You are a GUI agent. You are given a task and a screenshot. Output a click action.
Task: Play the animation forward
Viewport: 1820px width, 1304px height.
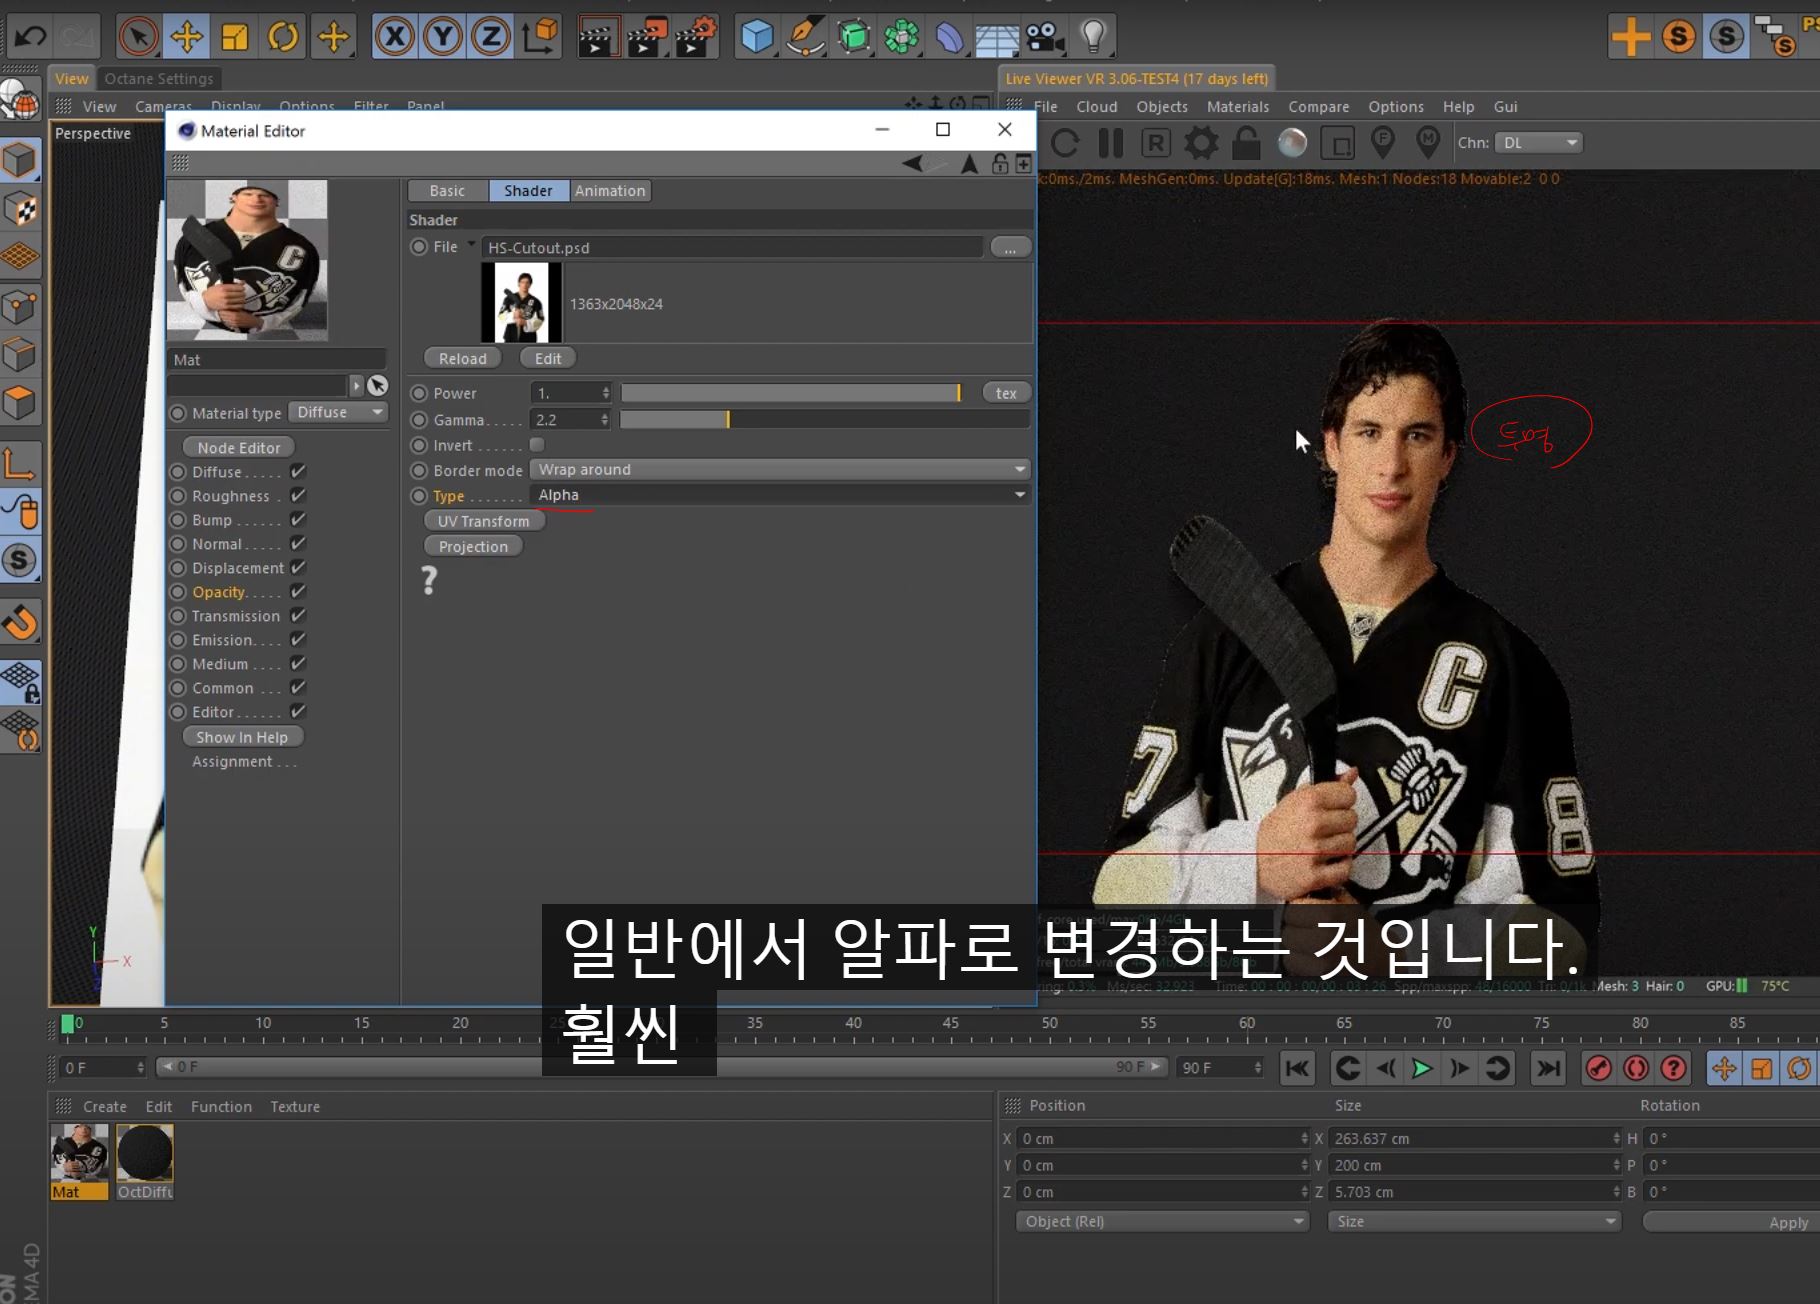click(x=1421, y=1068)
